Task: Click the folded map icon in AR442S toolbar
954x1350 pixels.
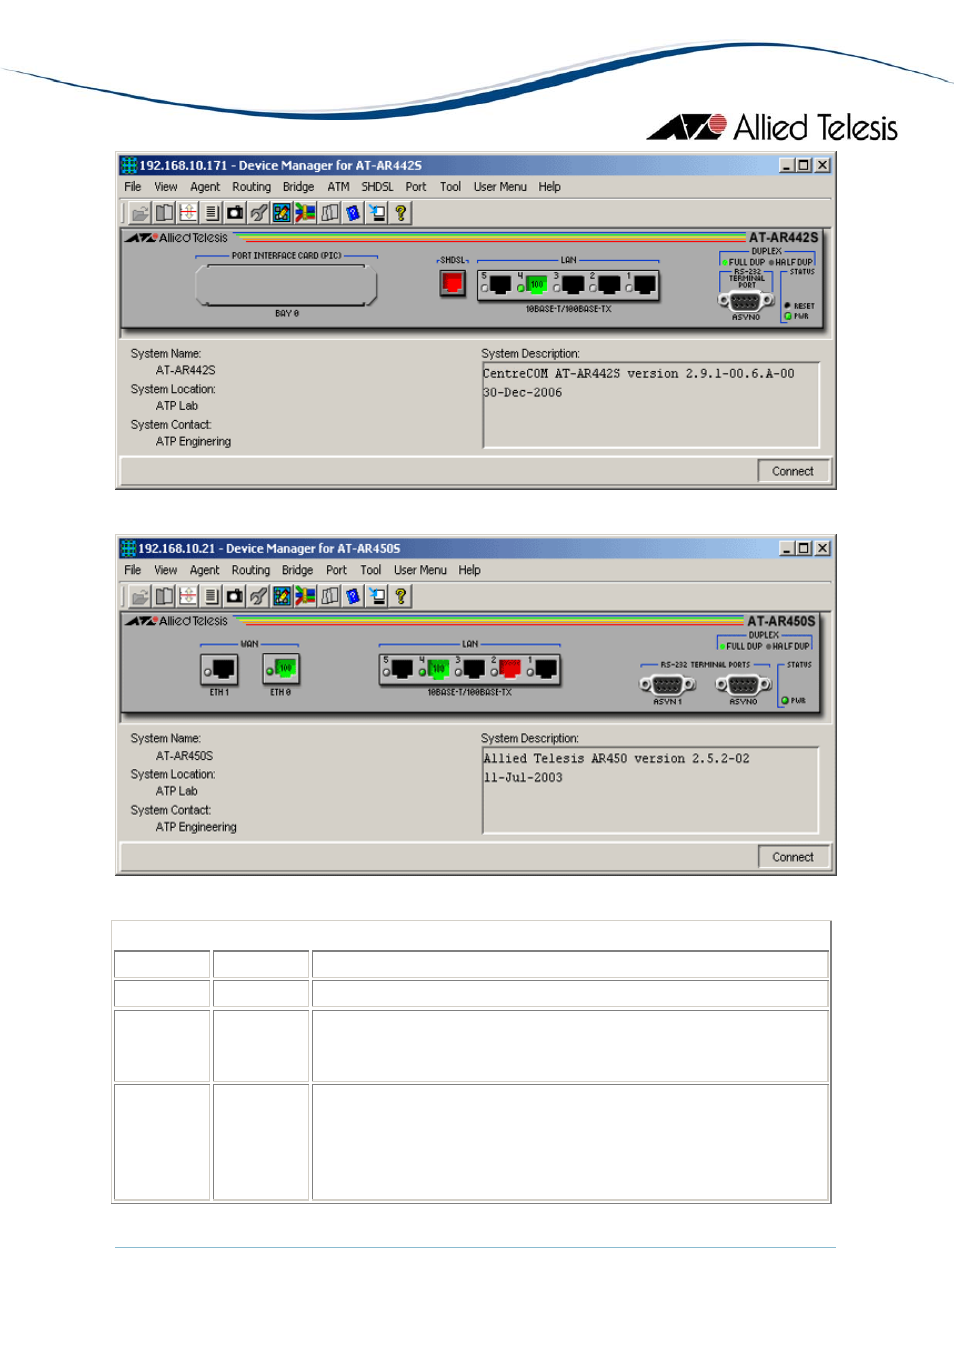Action: [x=330, y=213]
